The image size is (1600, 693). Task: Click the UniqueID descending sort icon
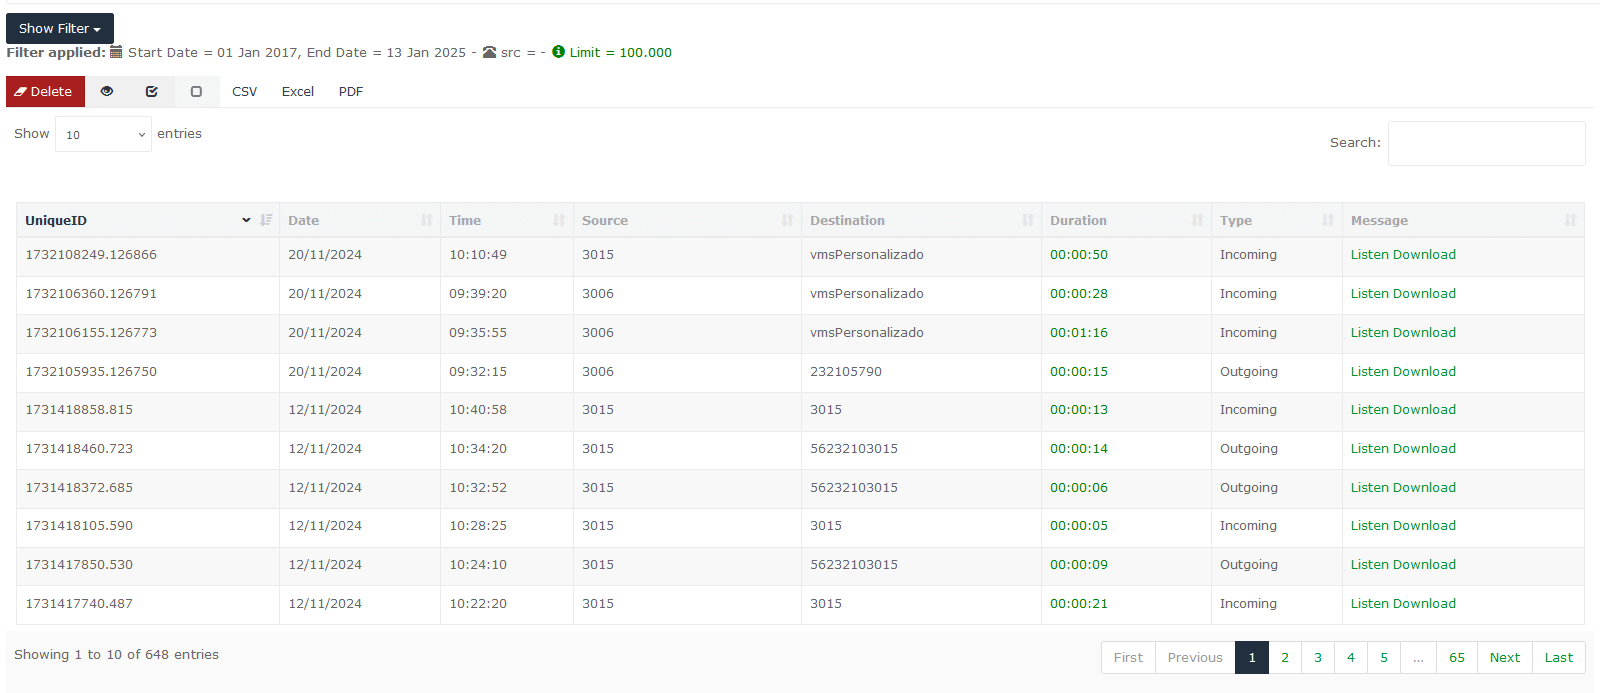click(x=266, y=220)
